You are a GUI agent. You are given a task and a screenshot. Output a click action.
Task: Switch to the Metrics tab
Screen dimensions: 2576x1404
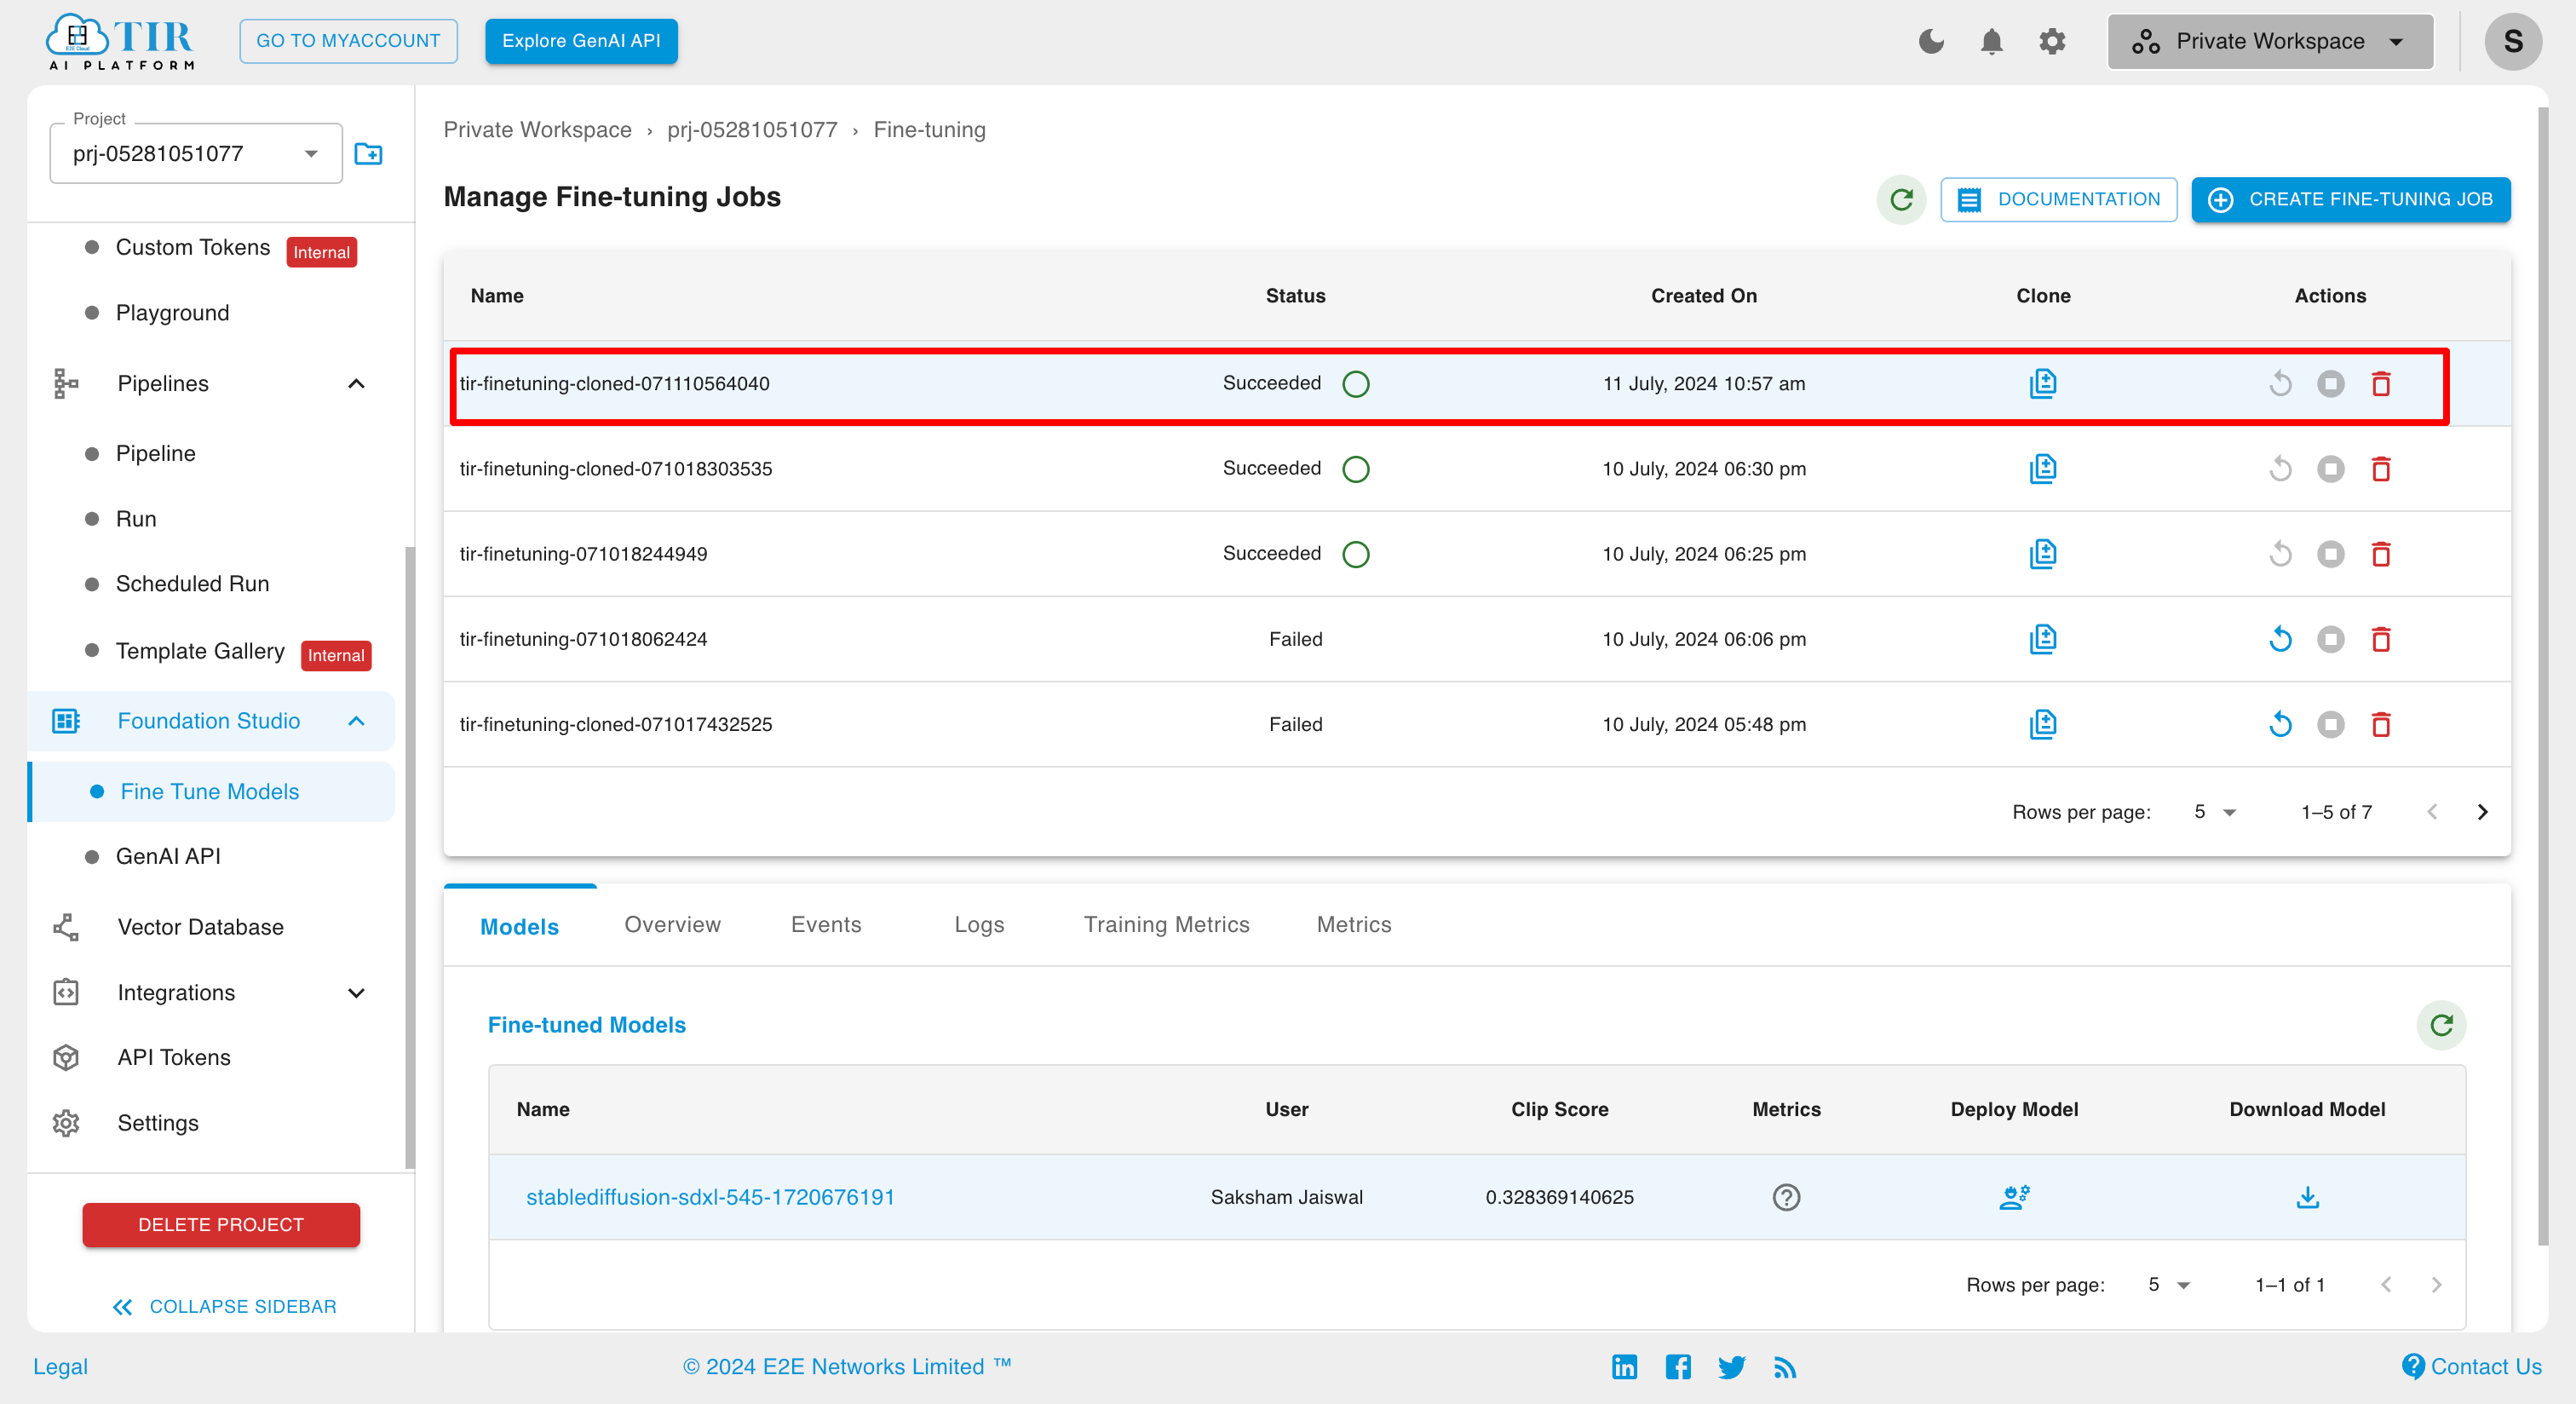point(1353,924)
